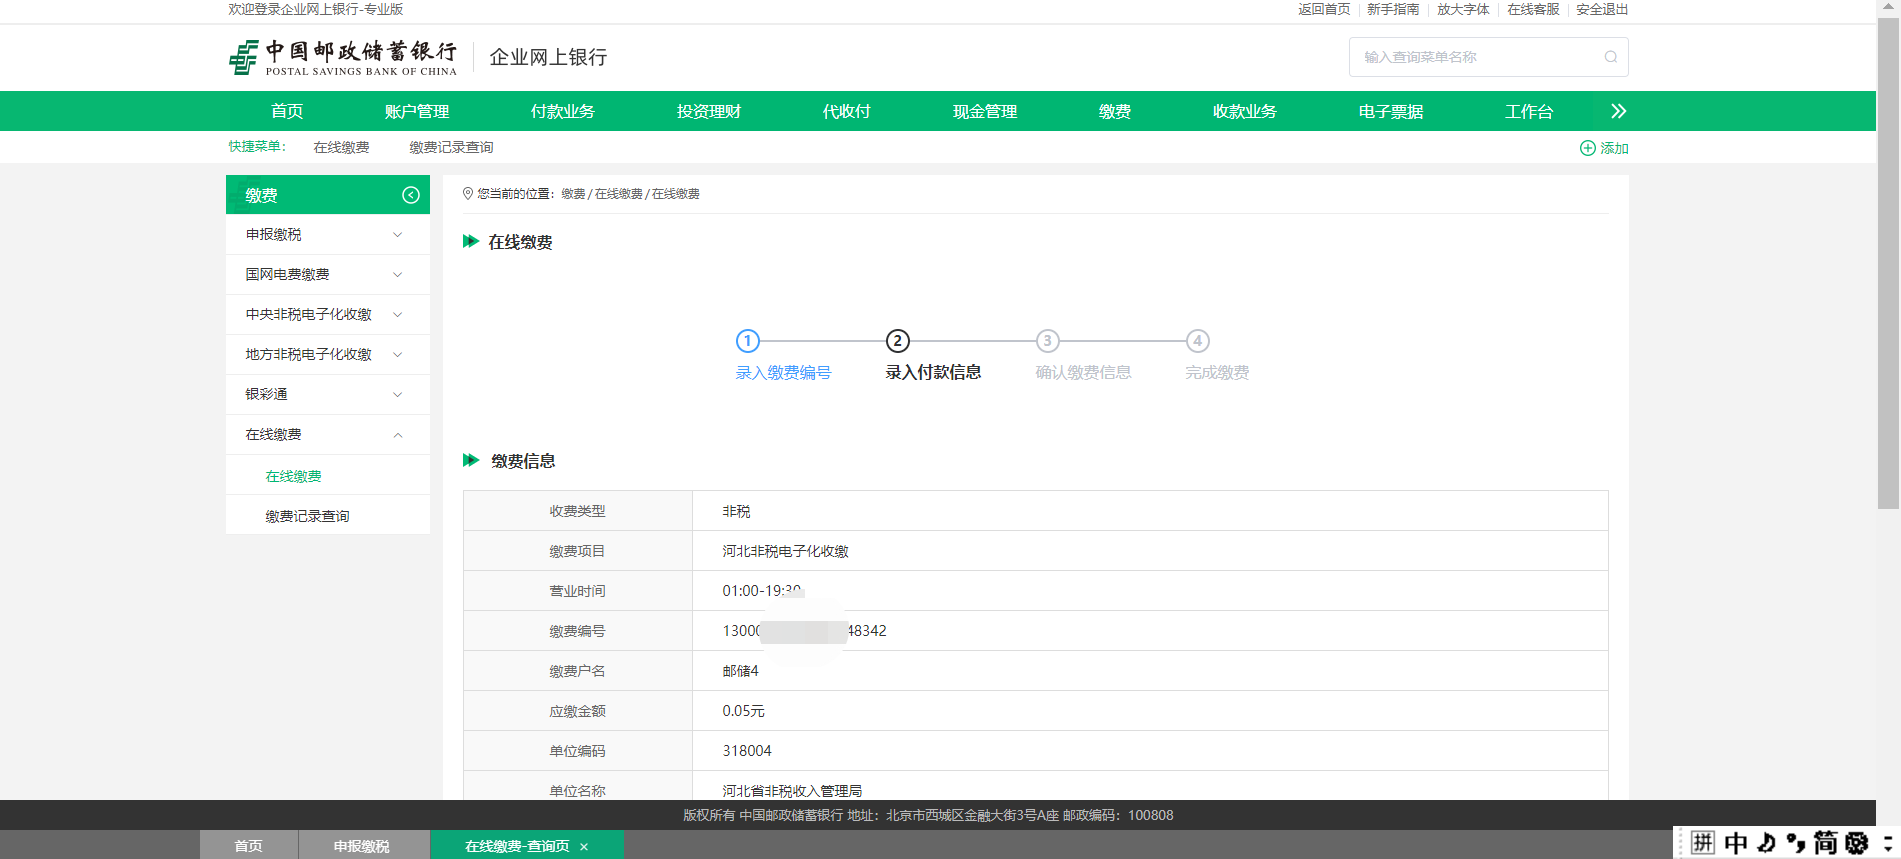The width and height of the screenshot is (1901, 859).
Task: Open 缴费记录查询 in the sidebar
Action: (x=307, y=516)
